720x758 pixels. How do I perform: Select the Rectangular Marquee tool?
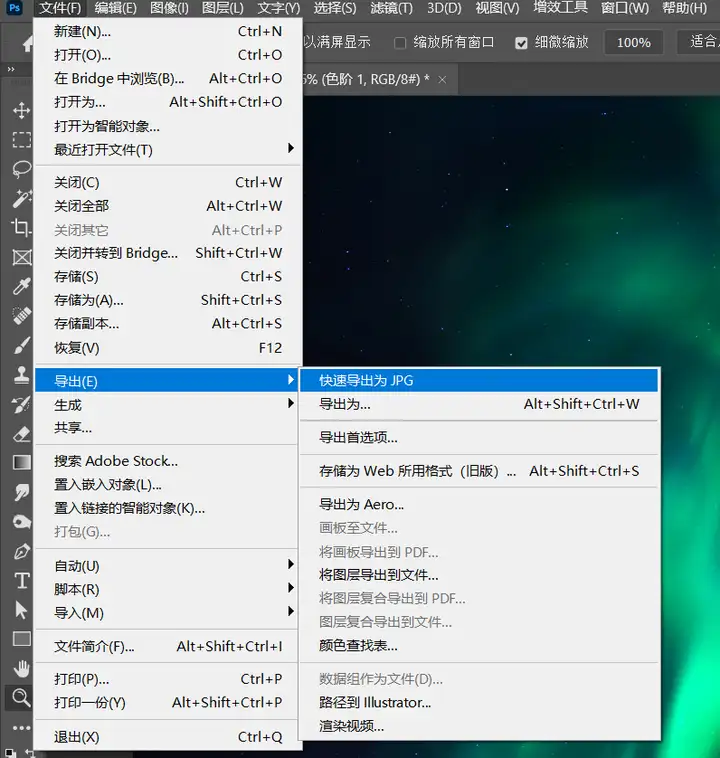[21, 140]
